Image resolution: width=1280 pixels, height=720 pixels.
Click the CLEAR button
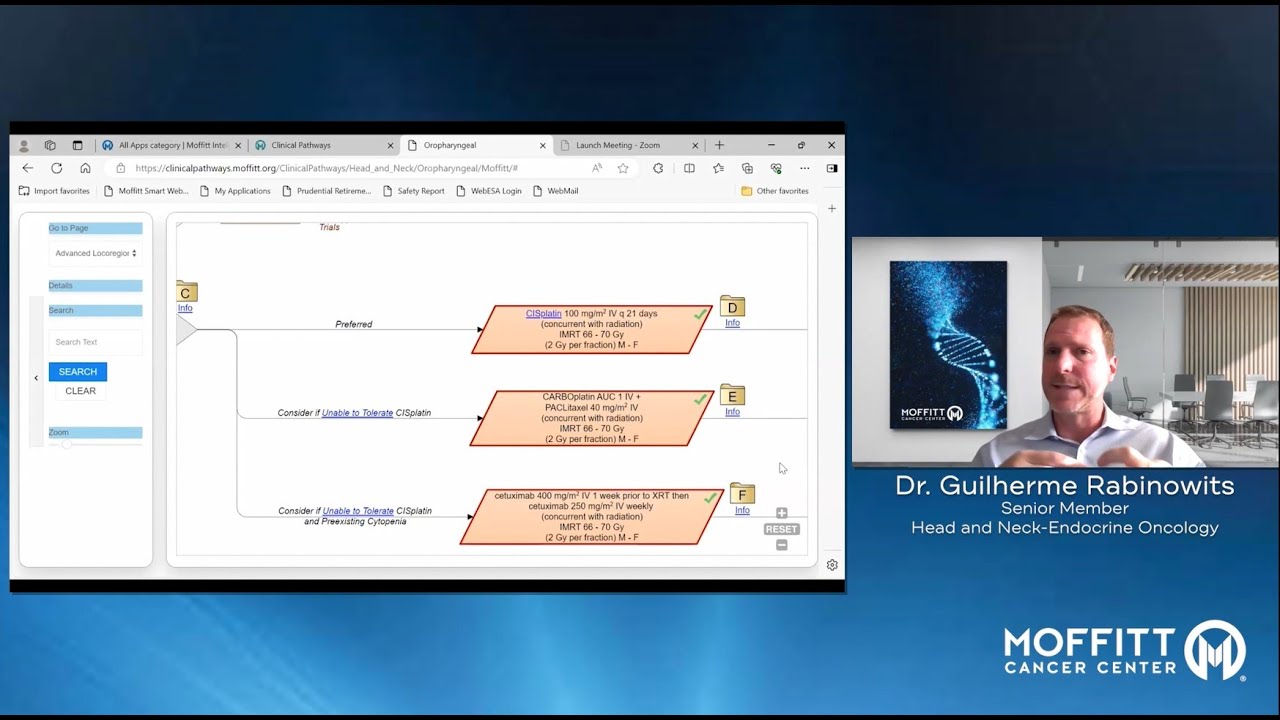point(81,391)
